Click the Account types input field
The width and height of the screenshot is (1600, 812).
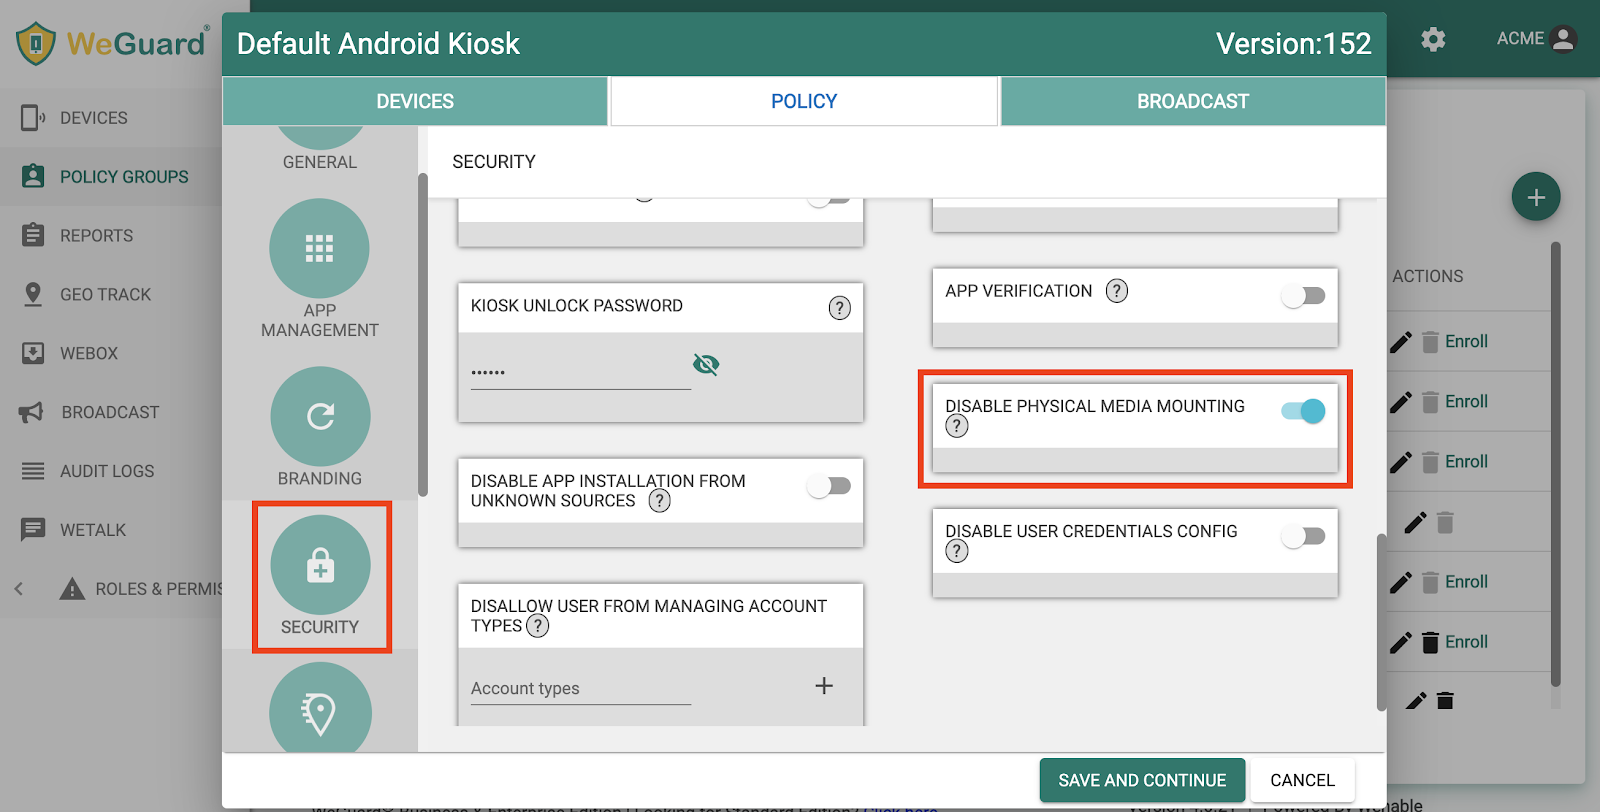(580, 688)
